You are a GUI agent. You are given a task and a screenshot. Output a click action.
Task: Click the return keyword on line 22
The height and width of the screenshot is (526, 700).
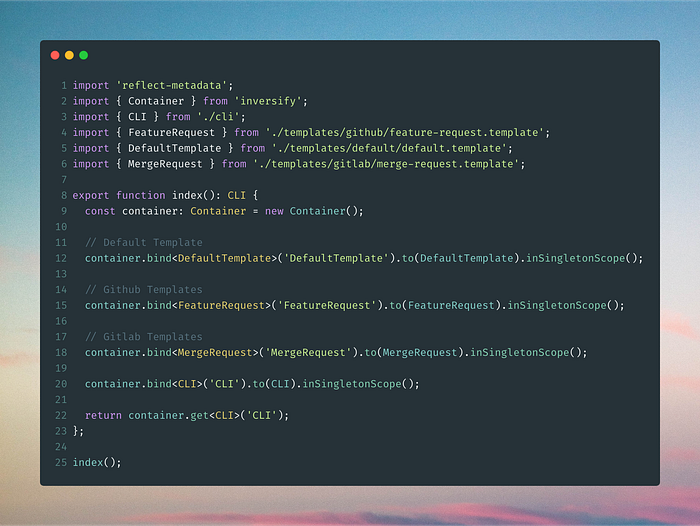[x=103, y=416]
